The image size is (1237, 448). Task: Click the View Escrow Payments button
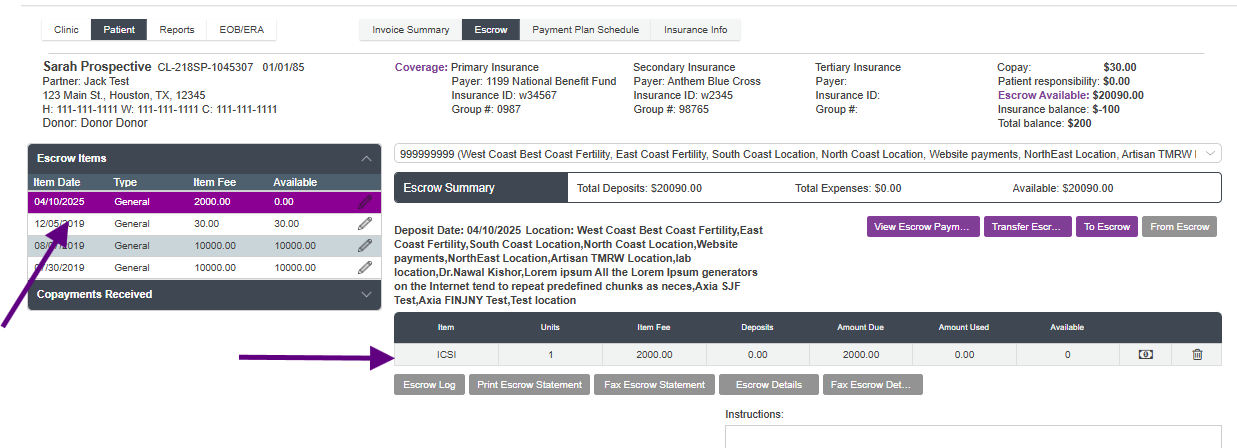pyautogui.click(x=923, y=227)
